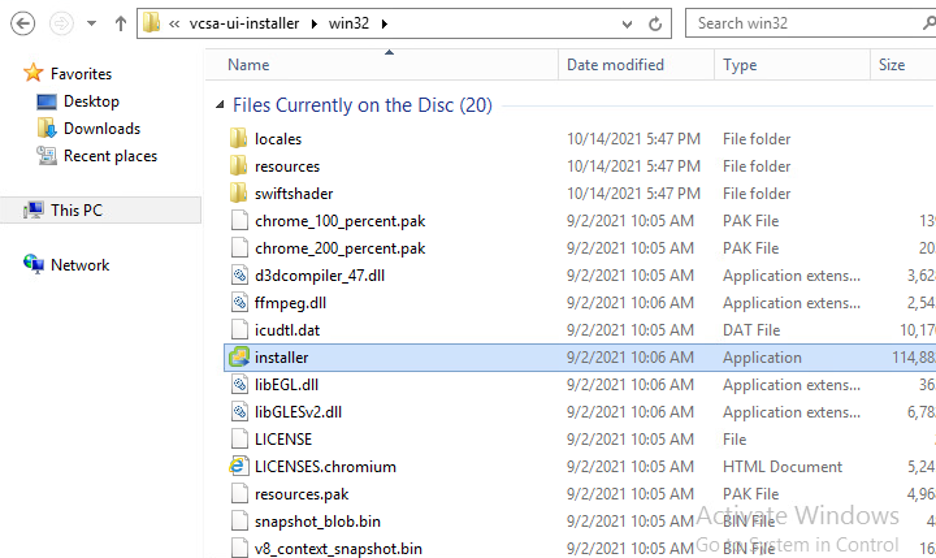Click the Back navigation arrow
The image size is (936, 558).
point(22,23)
